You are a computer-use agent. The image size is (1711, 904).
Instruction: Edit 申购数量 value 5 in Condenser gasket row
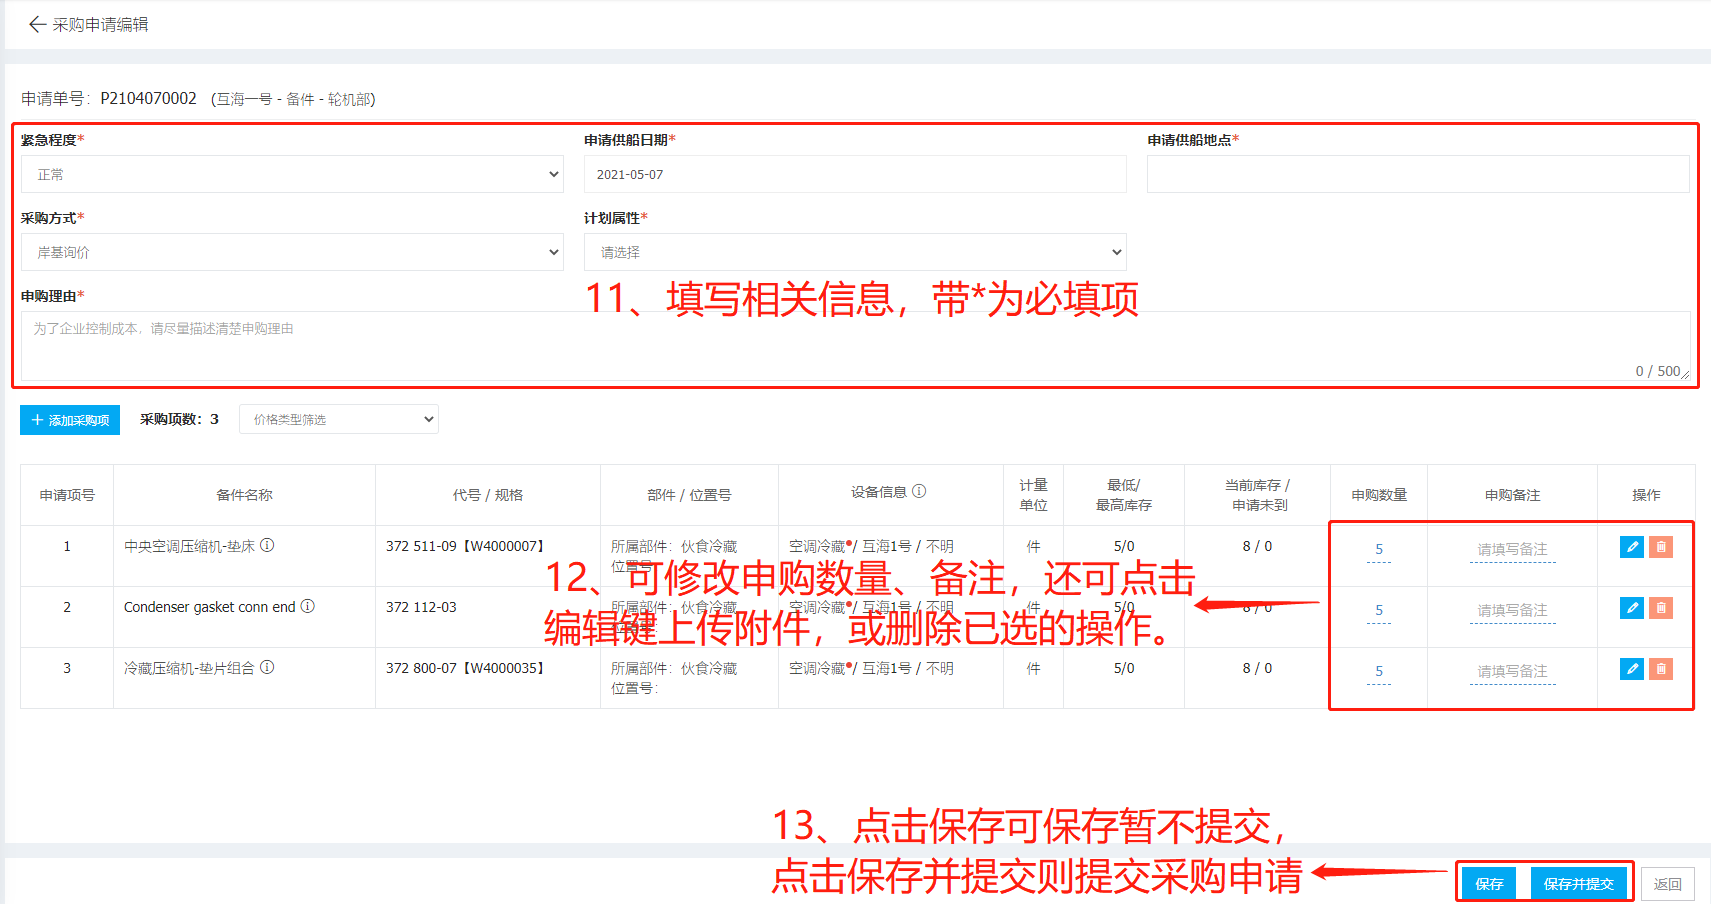(x=1379, y=611)
